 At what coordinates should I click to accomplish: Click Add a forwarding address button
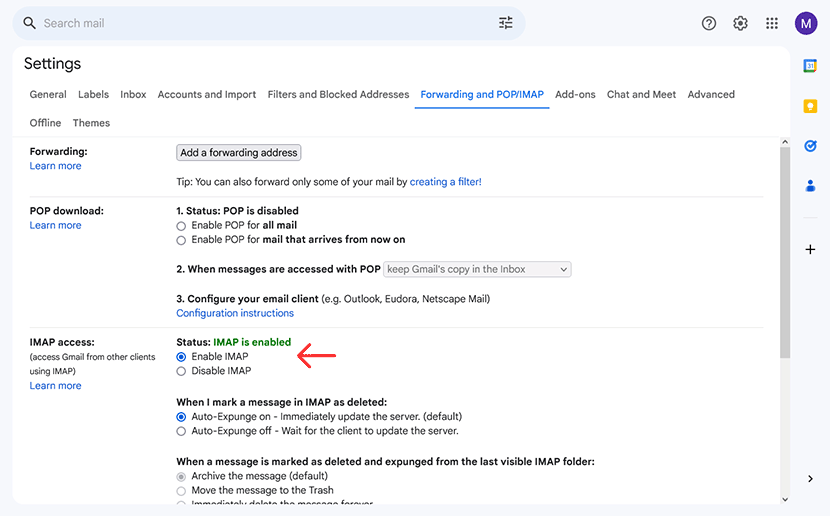pyautogui.click(x=239, y=152)
